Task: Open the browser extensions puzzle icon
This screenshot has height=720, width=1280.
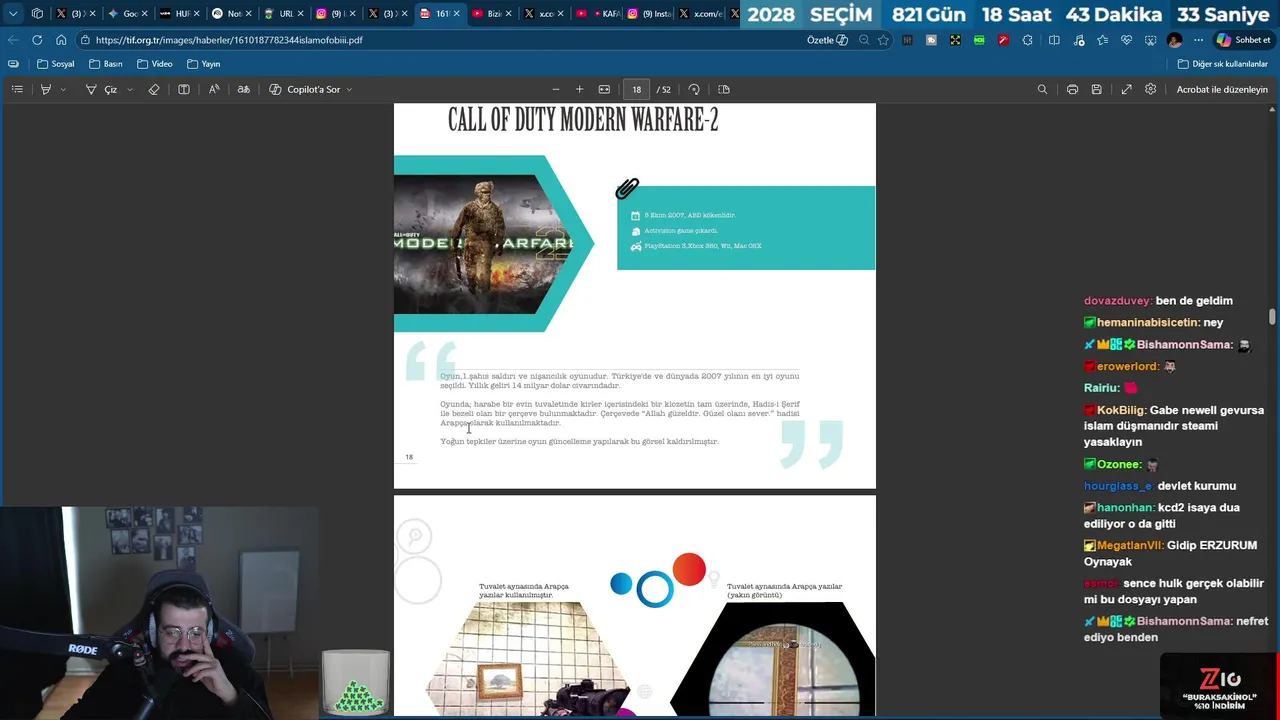Action: pos(1027,40)
